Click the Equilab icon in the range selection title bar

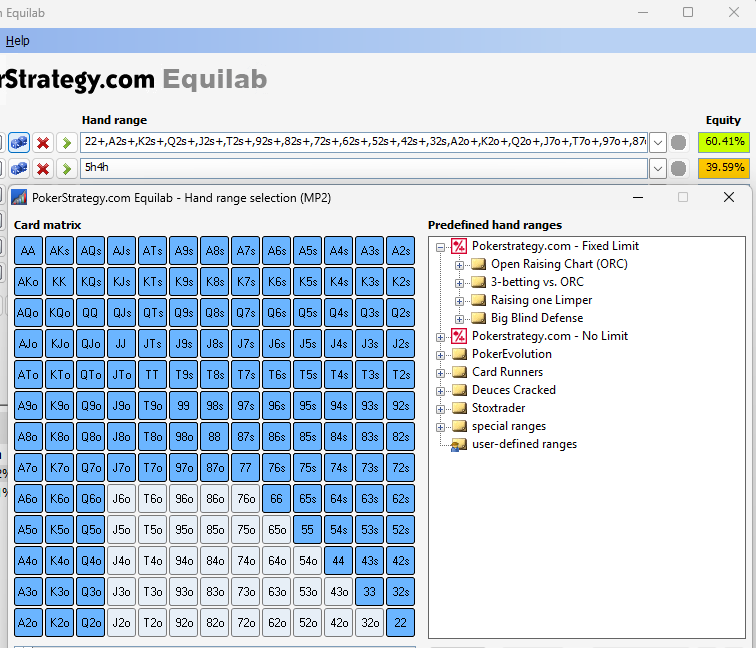[x=19, y=198]
